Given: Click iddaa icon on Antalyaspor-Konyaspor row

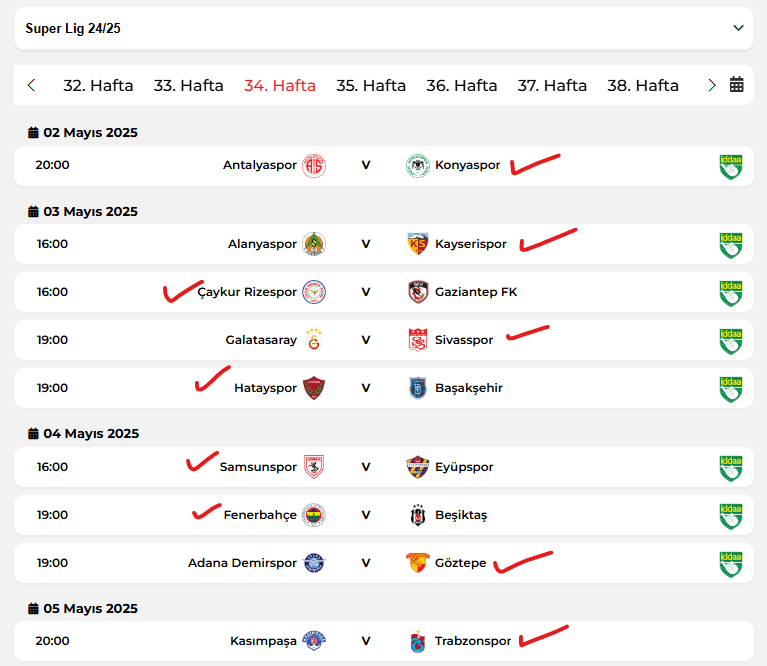Looking at the screenshot, I should [x=730, y=167].
